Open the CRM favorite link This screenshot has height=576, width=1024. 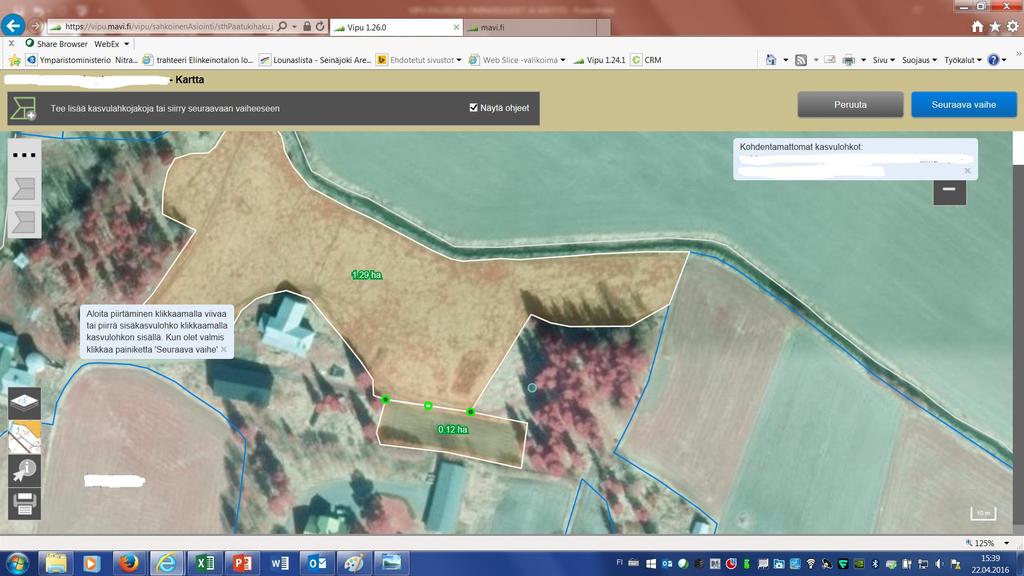click(646, 60)
